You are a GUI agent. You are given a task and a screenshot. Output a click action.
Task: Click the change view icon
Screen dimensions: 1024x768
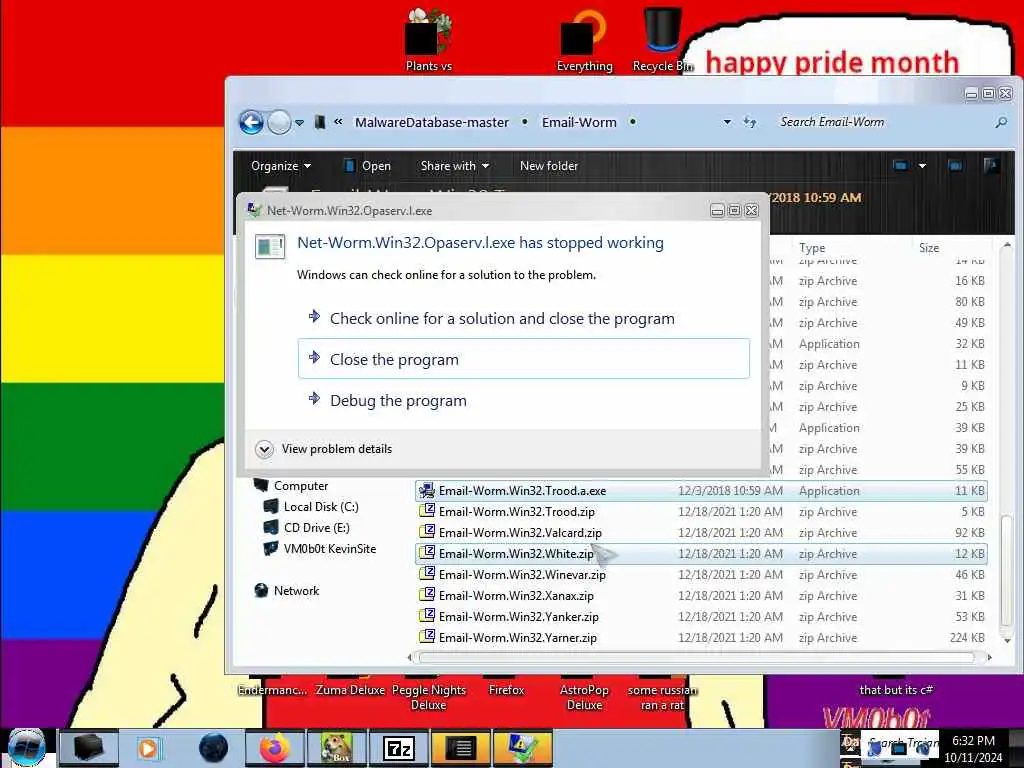tap(901, 166)
